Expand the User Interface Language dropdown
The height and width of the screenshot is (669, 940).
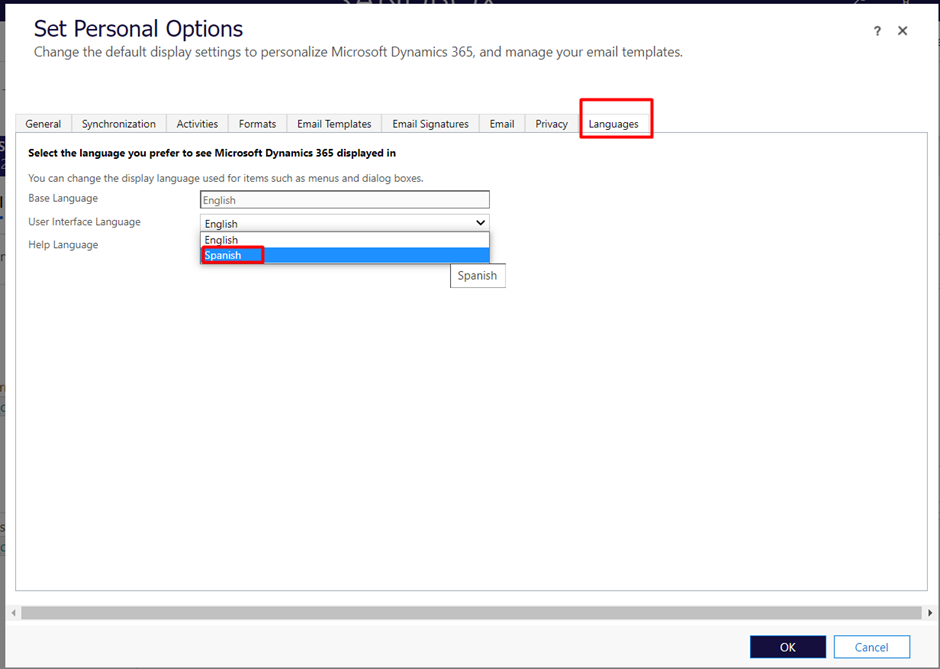click(x=345, y=223)
